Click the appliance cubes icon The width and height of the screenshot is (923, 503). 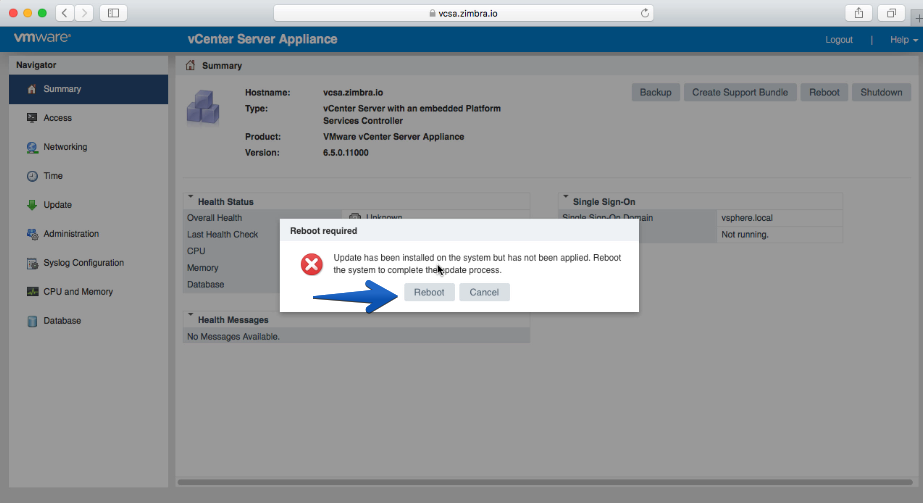pyautogui.click(x=202, y=107)
